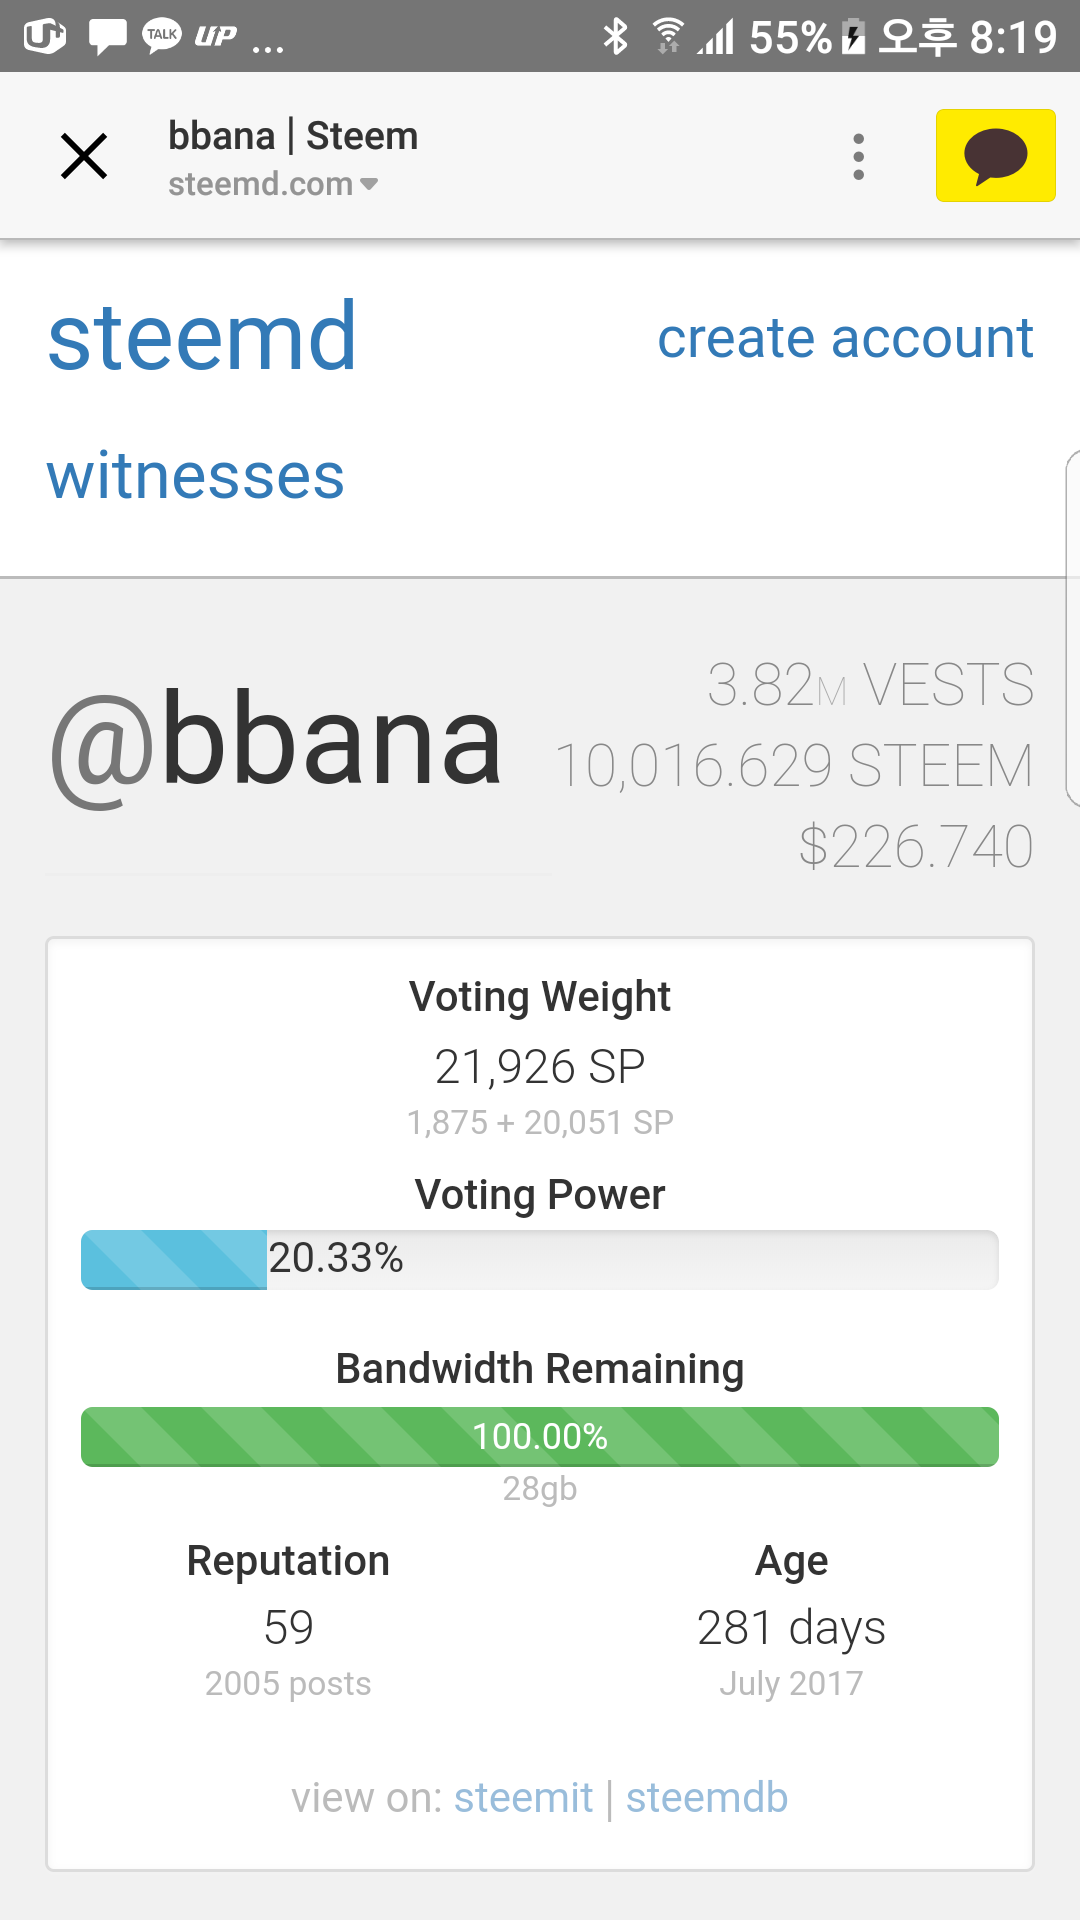This screenshot has height=1920, width=1080.
Task: Tap the Bluetooth status icon
Action: (615, 37)
